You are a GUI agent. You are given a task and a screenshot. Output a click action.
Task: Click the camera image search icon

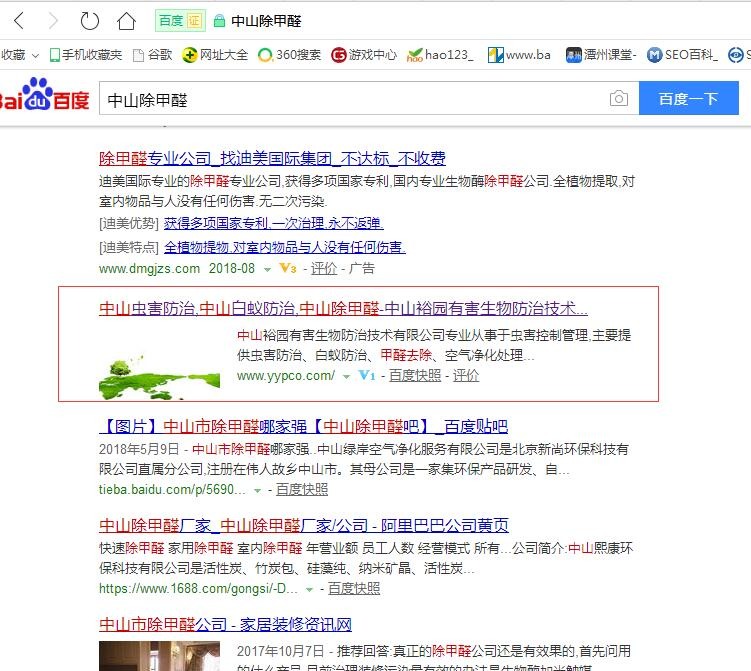619,99
